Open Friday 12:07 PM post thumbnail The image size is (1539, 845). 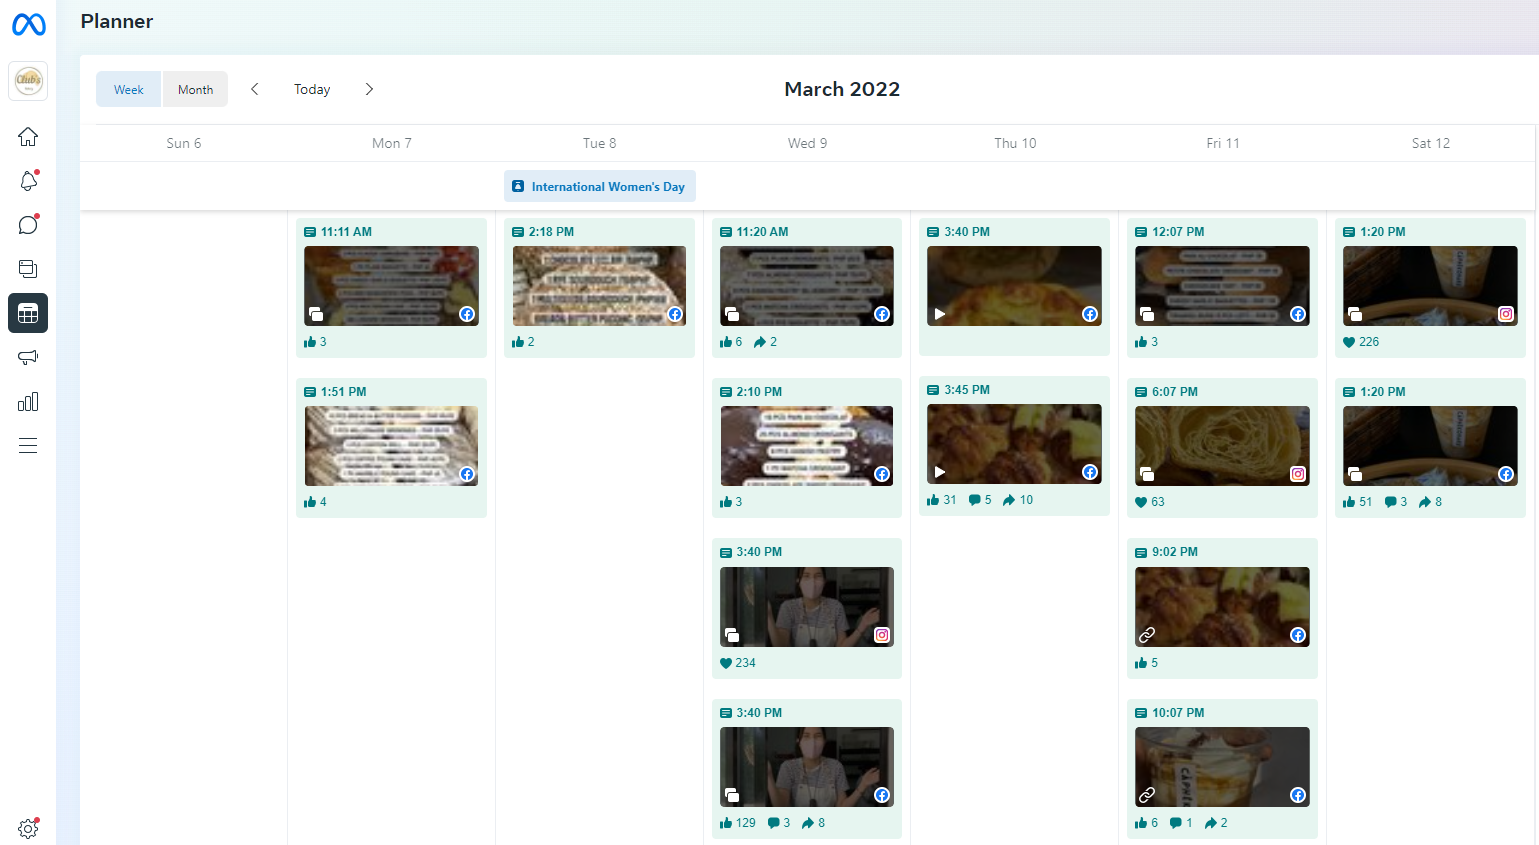(x=1222, y=286)
